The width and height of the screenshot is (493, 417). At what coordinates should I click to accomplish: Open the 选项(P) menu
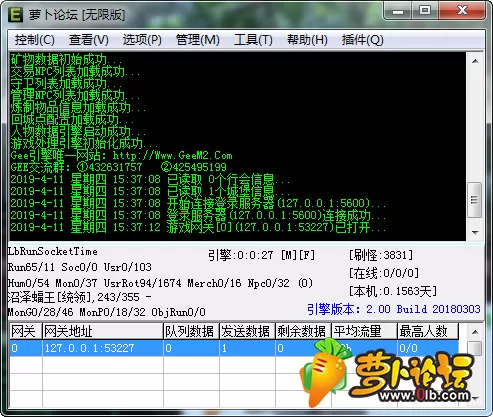(x=142, y=40)
